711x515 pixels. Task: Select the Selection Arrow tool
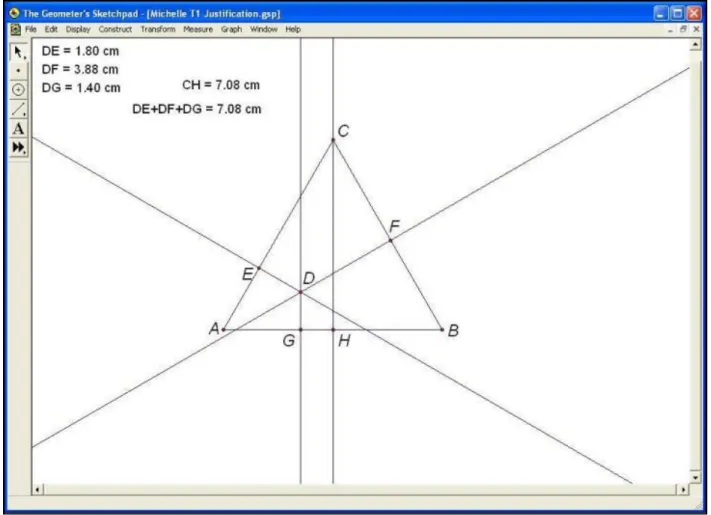click(x=18, y=53)
